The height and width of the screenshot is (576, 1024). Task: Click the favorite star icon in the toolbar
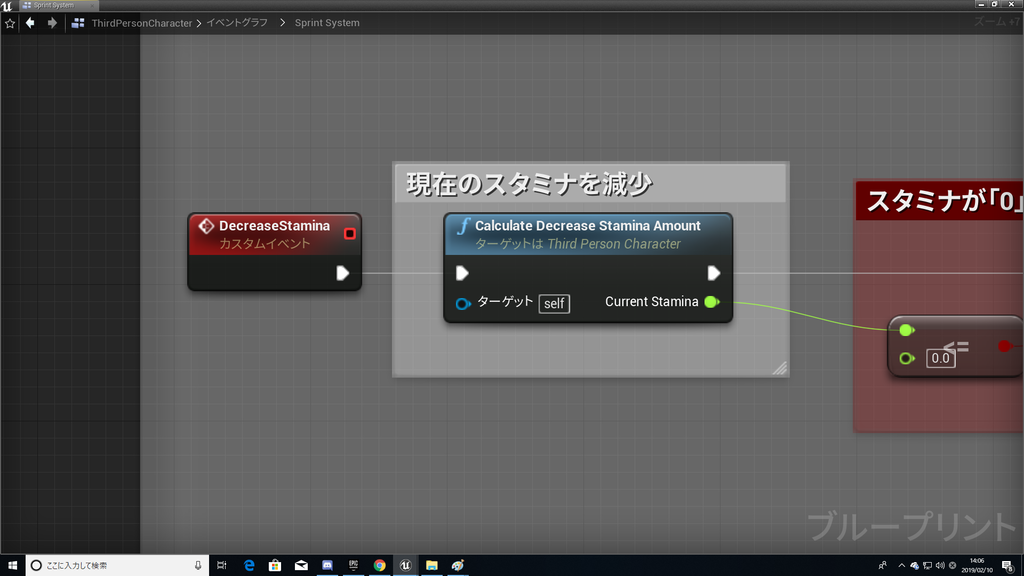9,22
